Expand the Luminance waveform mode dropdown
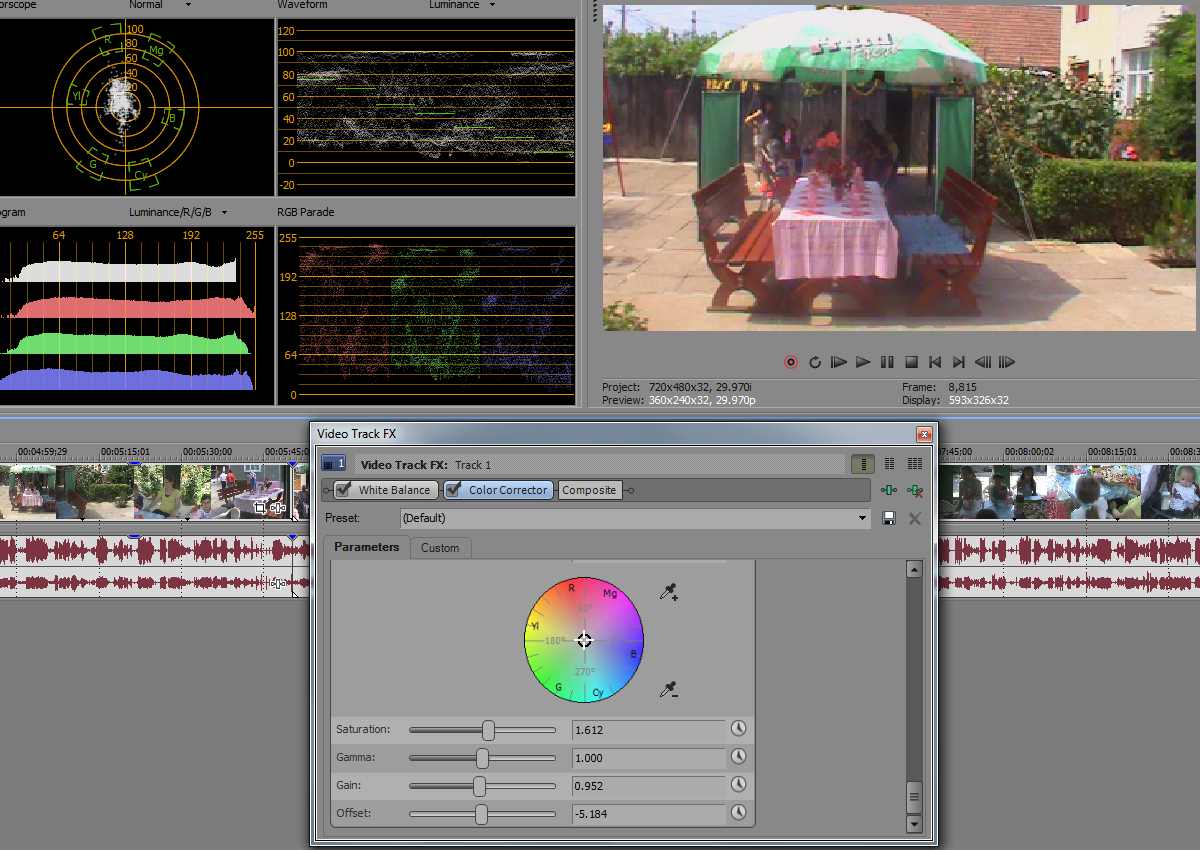 pos(491,5)
